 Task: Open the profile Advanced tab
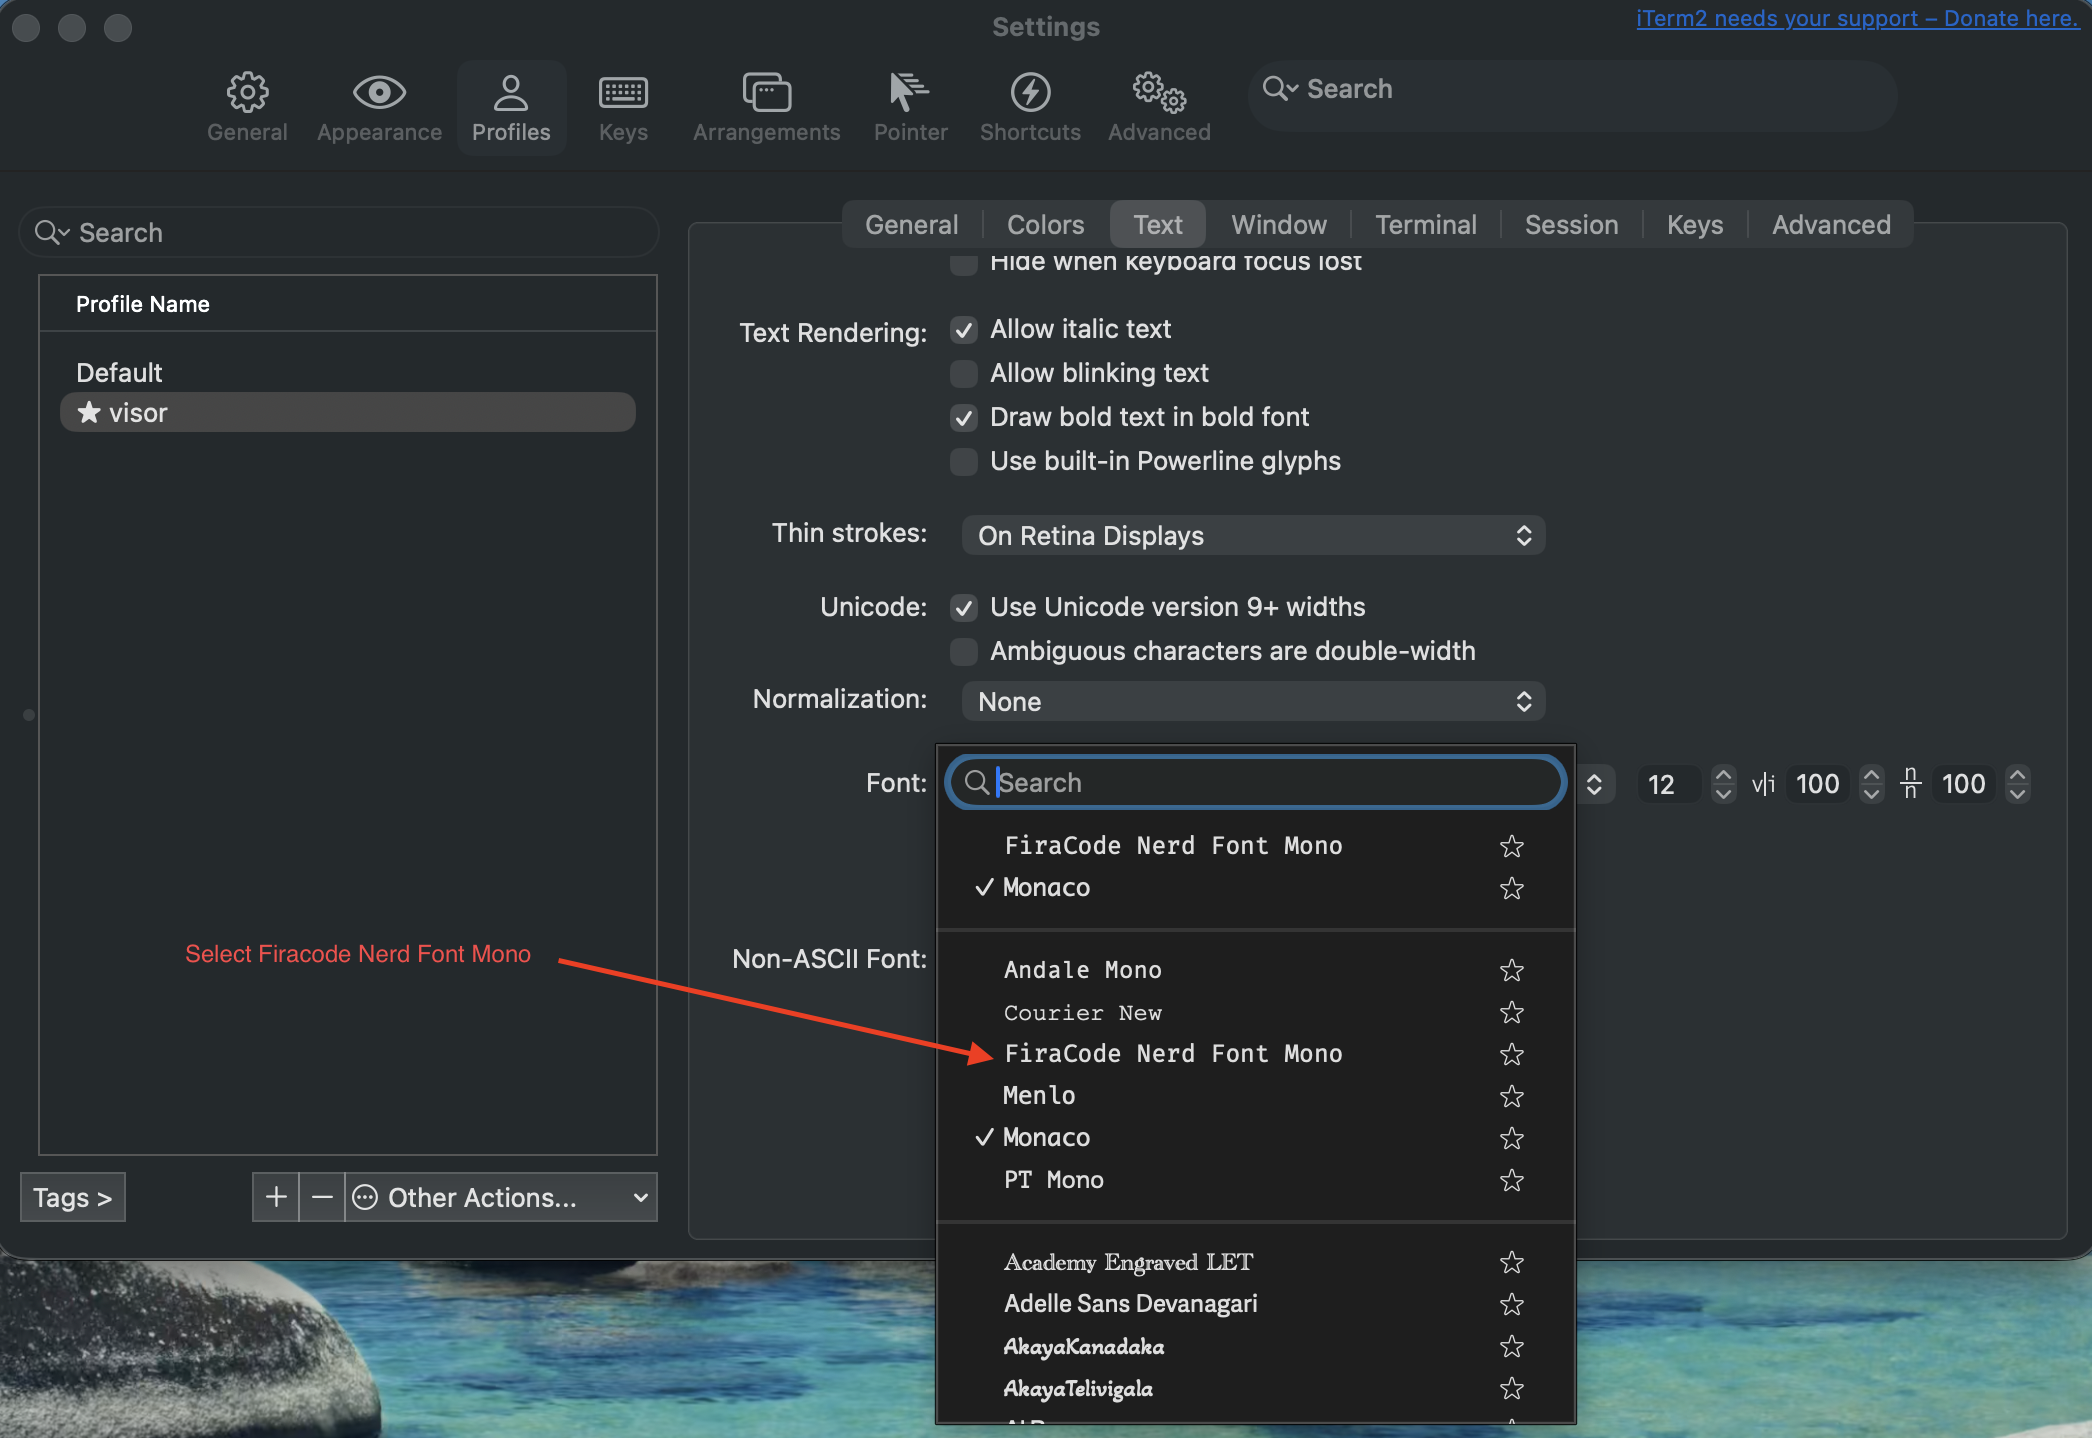click(1831, 225)
